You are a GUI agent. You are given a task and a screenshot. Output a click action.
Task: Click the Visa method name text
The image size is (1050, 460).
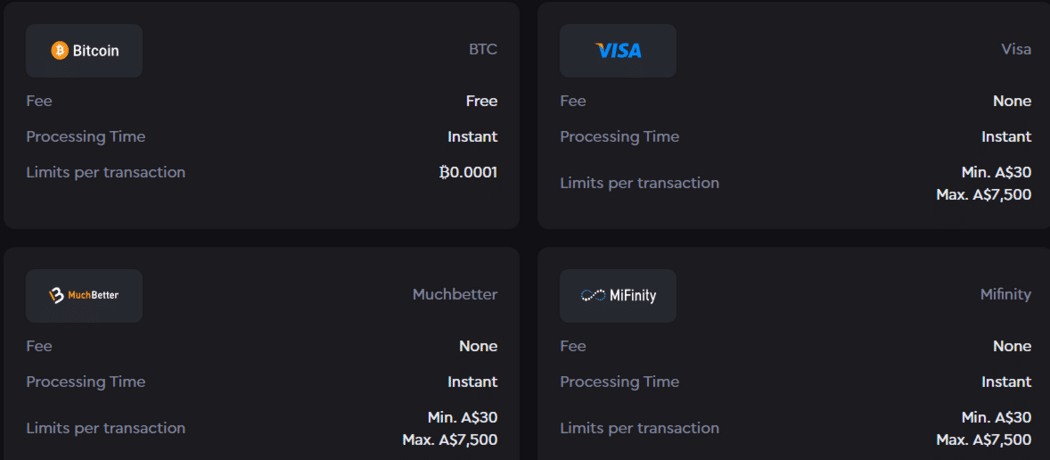pyautogui.click(x=1015, y=49)
